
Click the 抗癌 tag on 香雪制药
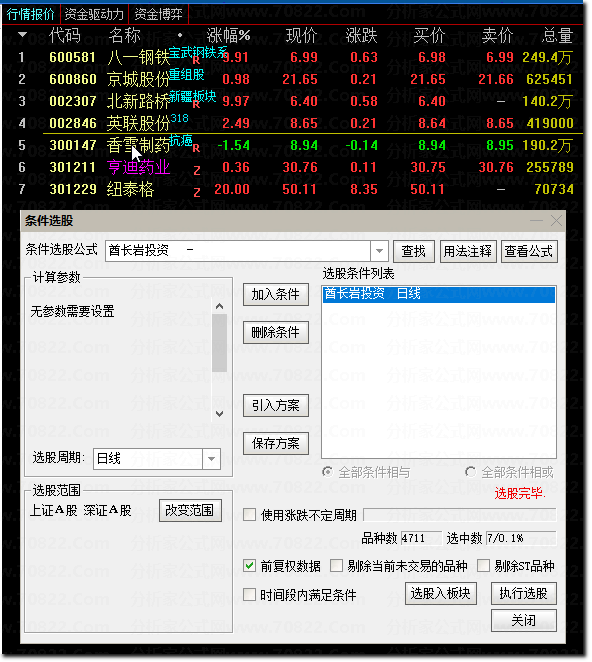coord(181,140)
